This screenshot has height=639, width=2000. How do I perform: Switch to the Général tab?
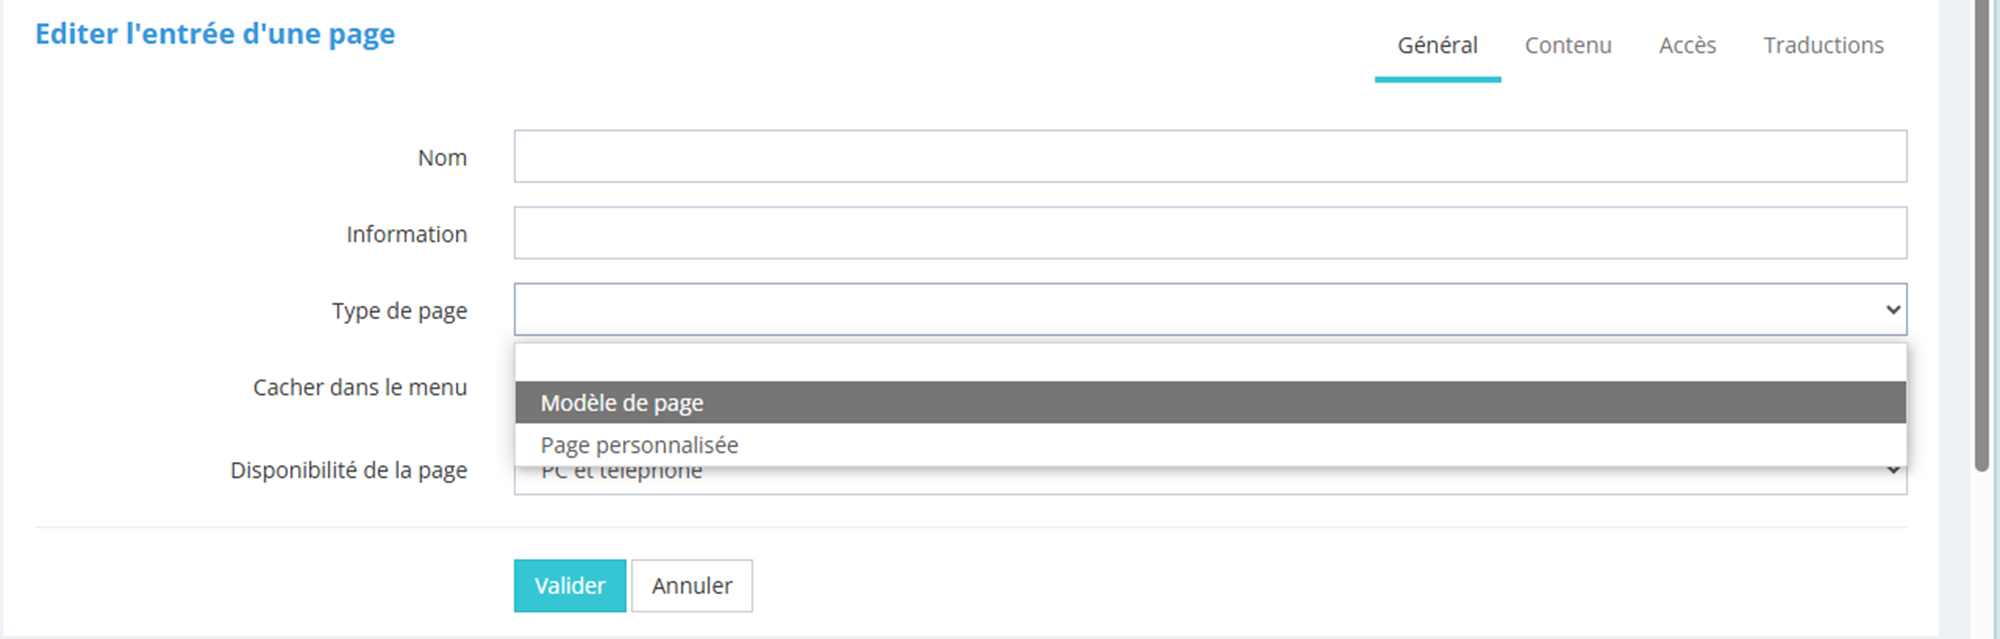(x=1437, y=46)
